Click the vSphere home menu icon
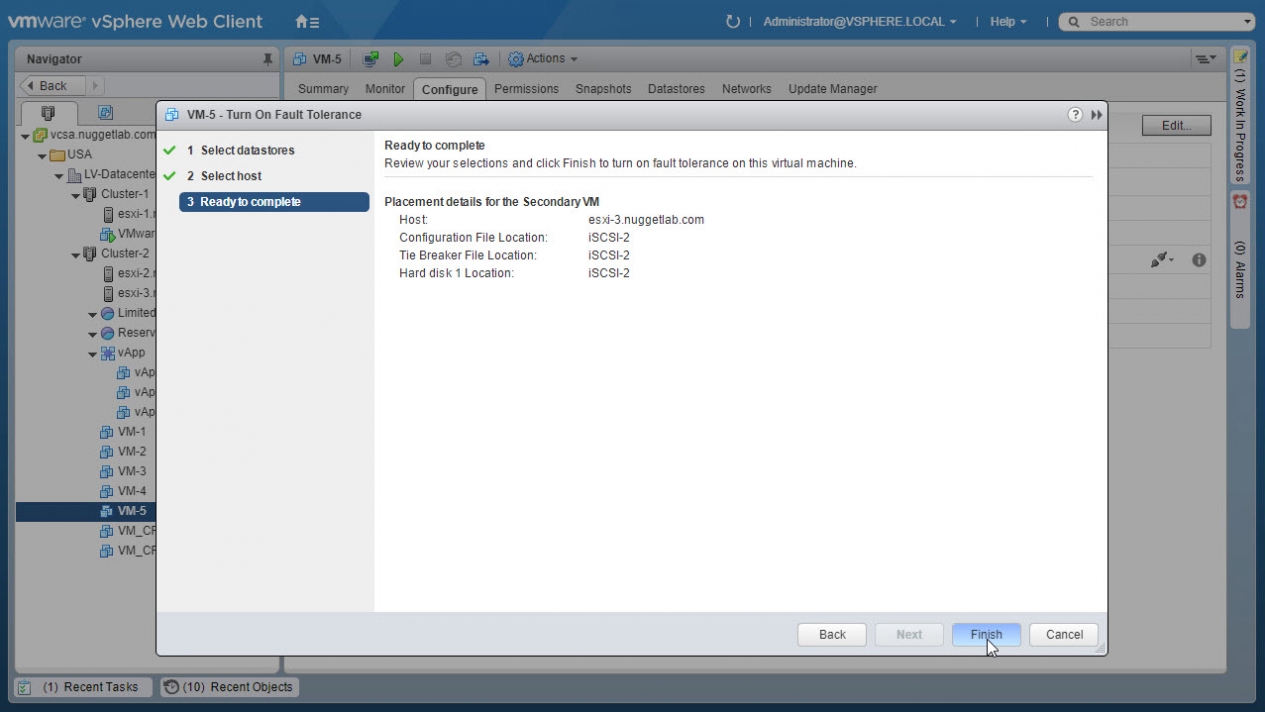This screenshot has width=1265, height=712. [x=307, y=21]
